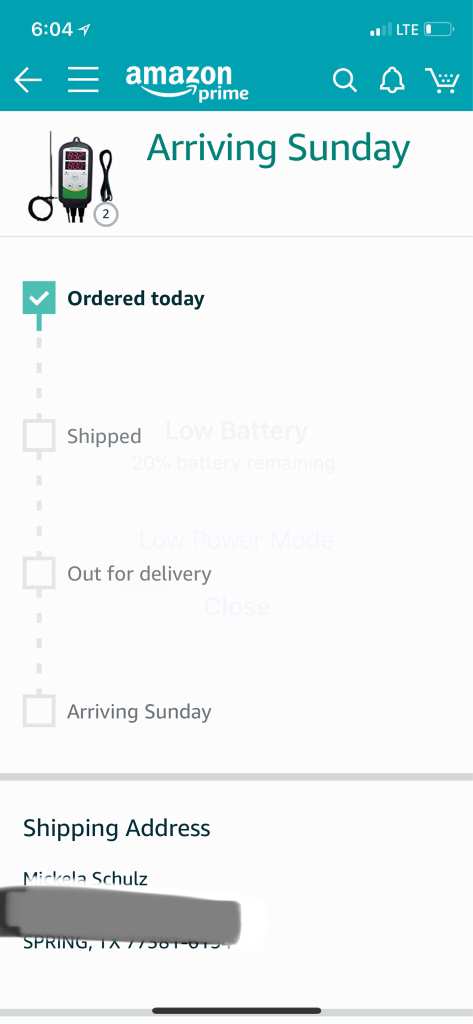Image resolution: width=473 pixels, height=1024 pixels.
Task: Tap the Arriving Sunday heading
Action: click(x=278, y=148)
